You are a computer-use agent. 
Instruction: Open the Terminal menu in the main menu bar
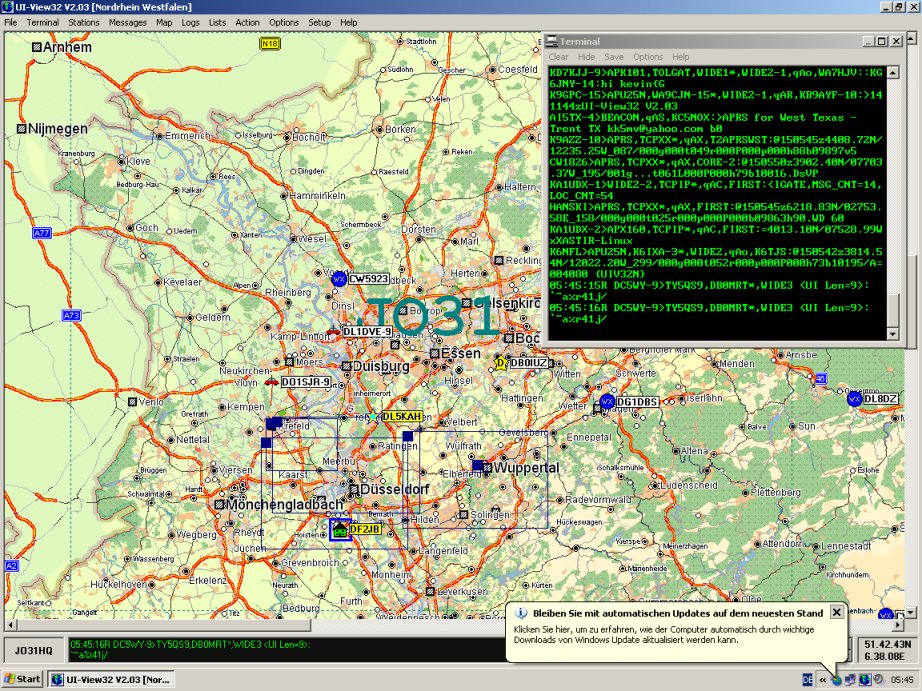(x=43, y=22)
